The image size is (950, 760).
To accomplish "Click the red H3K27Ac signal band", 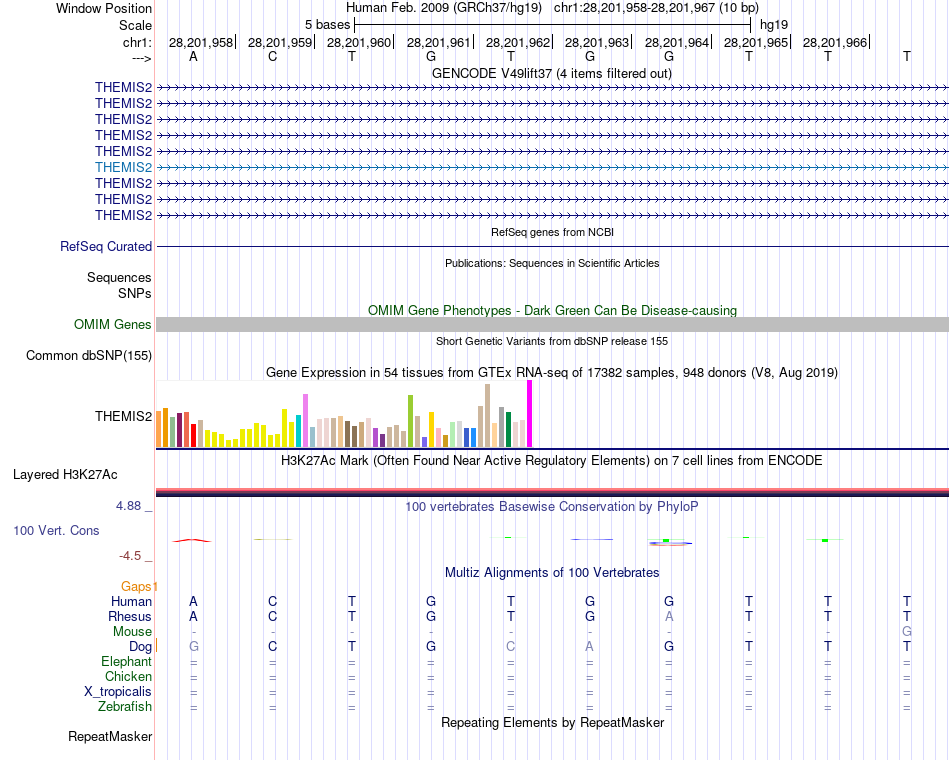I will pyautogui.click(x=553, y=491).
